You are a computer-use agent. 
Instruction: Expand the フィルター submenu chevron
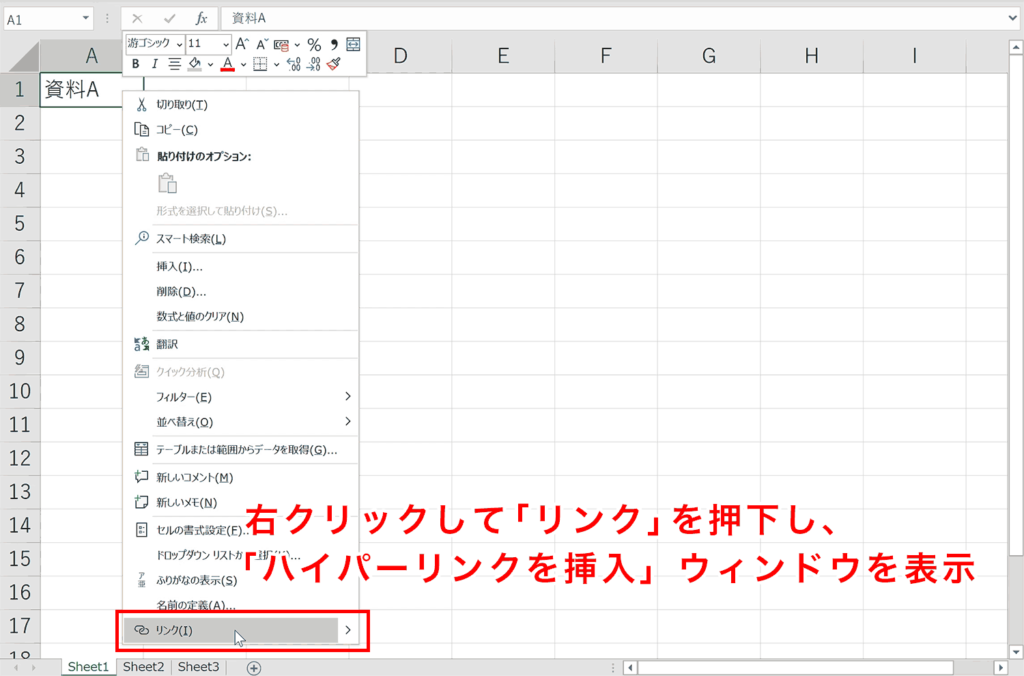coord(348,395)
